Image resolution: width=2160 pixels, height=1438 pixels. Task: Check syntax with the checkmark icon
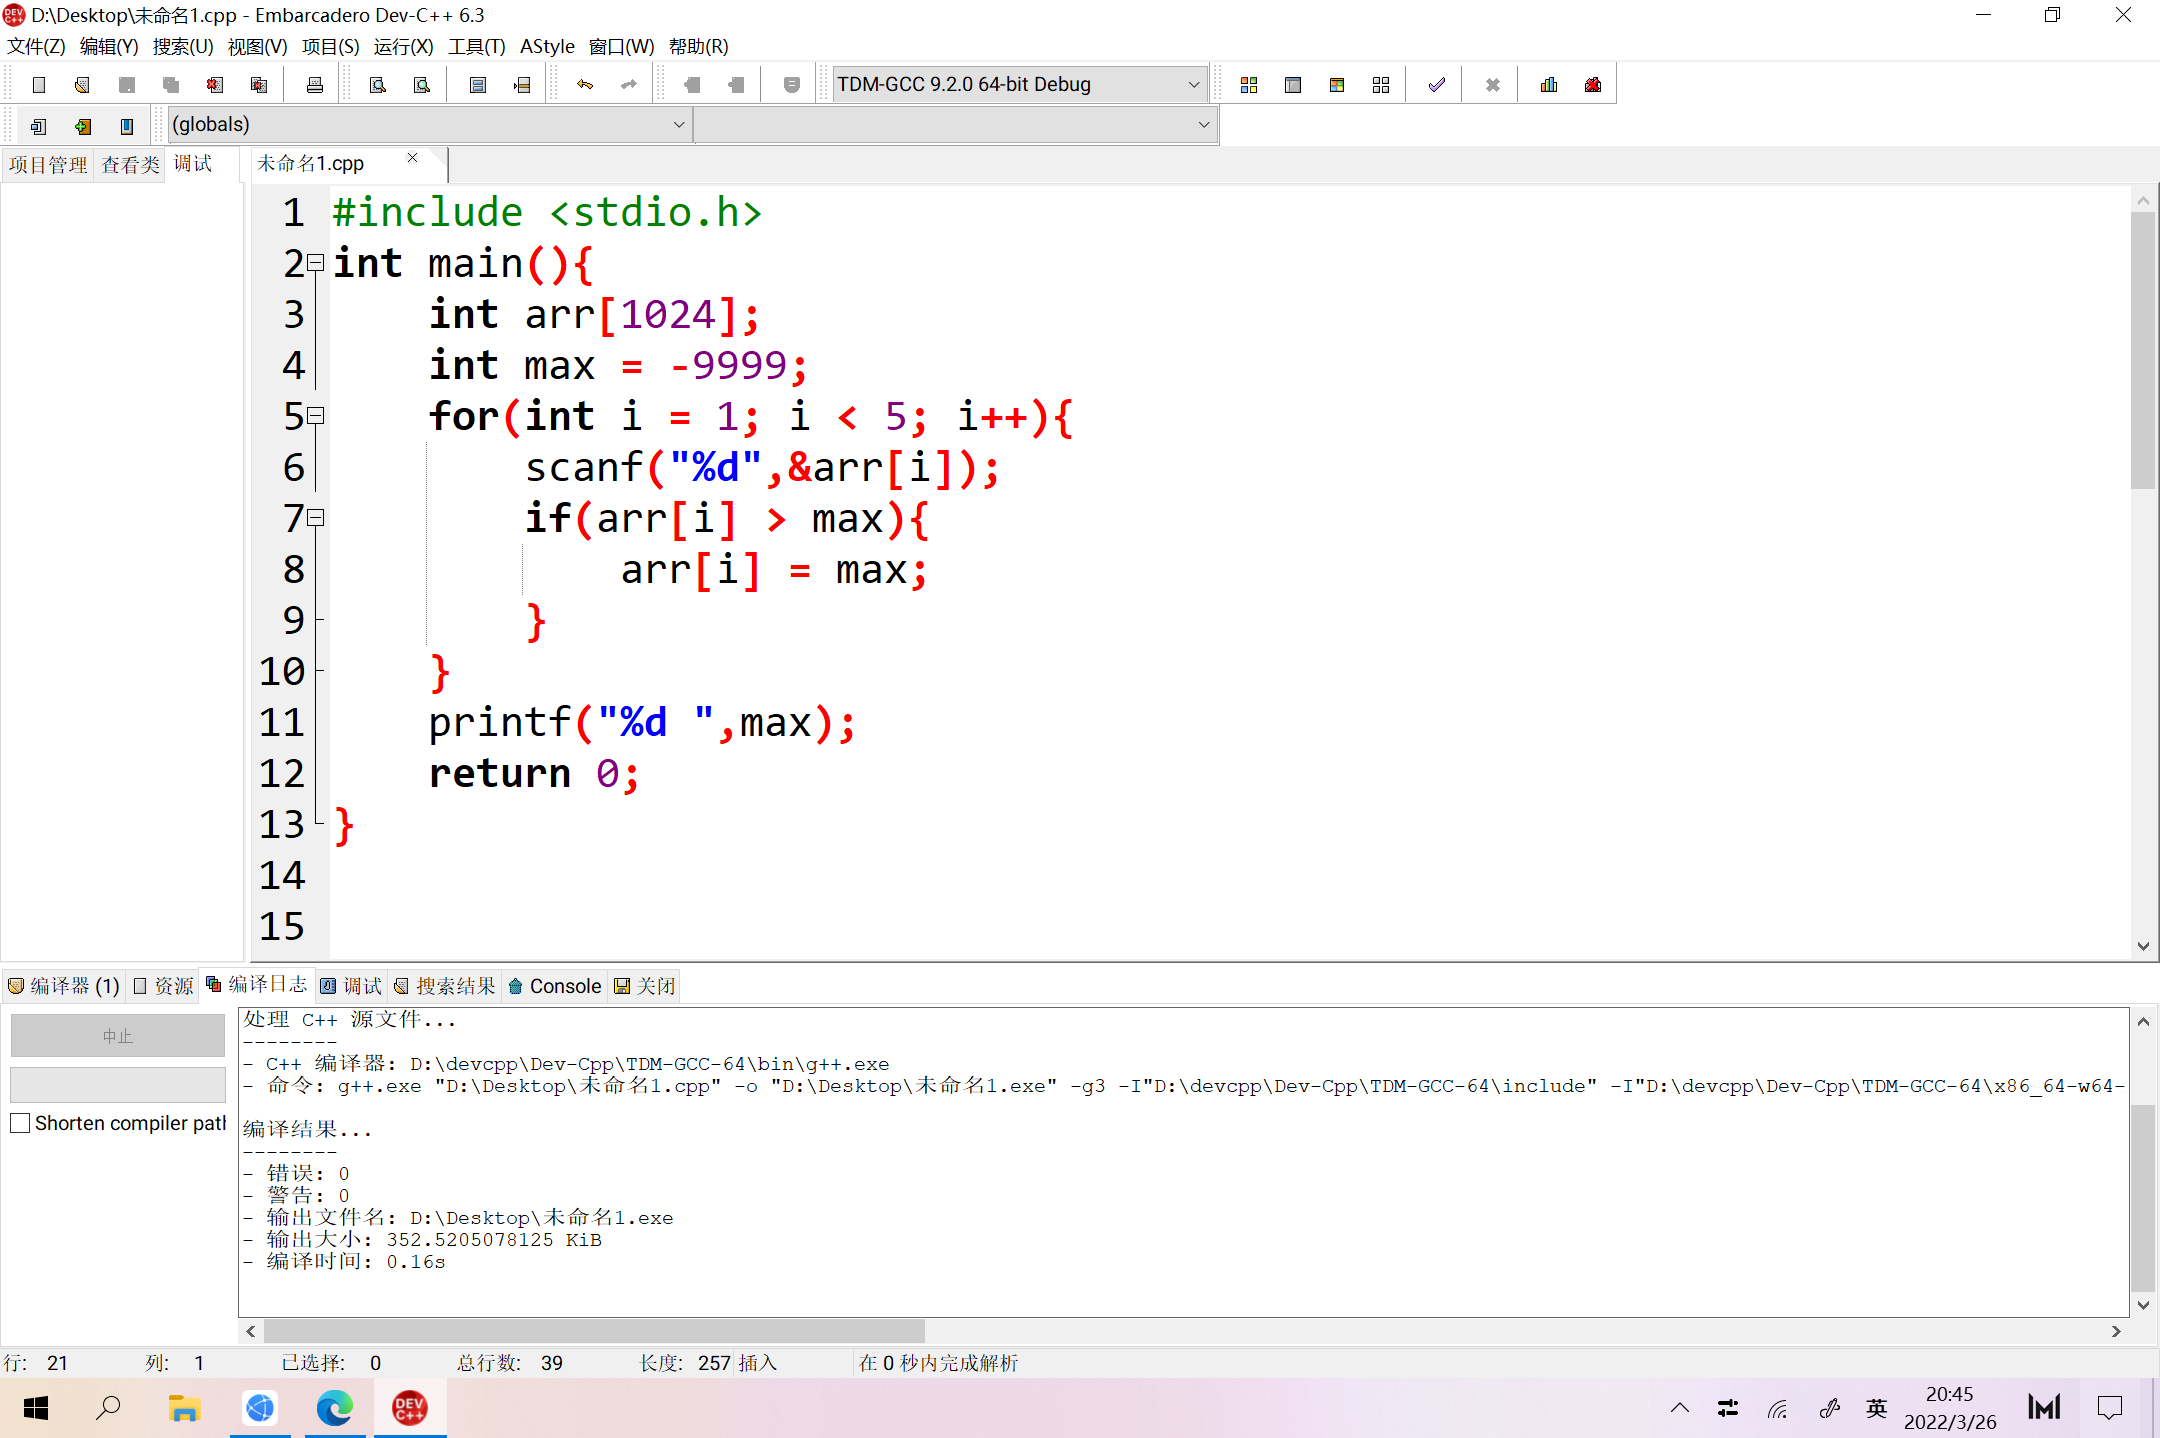click(1434, 83)
